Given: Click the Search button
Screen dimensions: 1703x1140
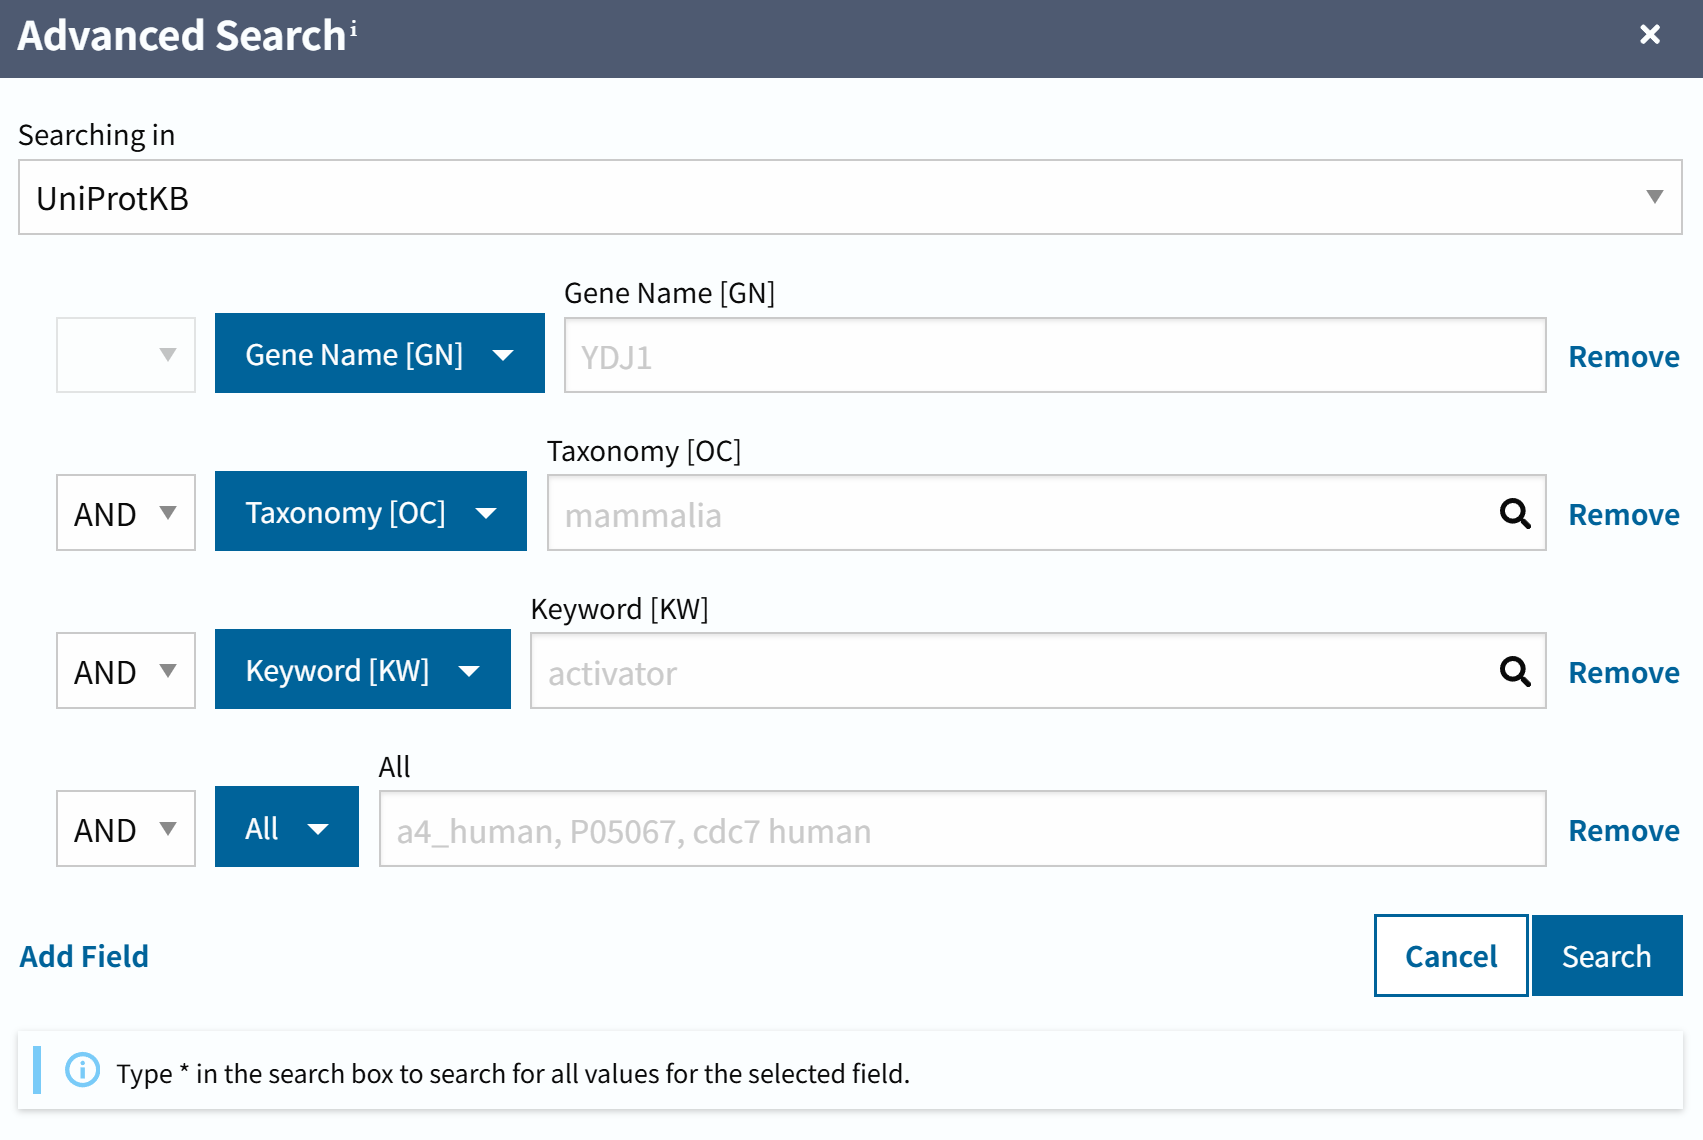Looking at the screenshot, I should 1607,956.
